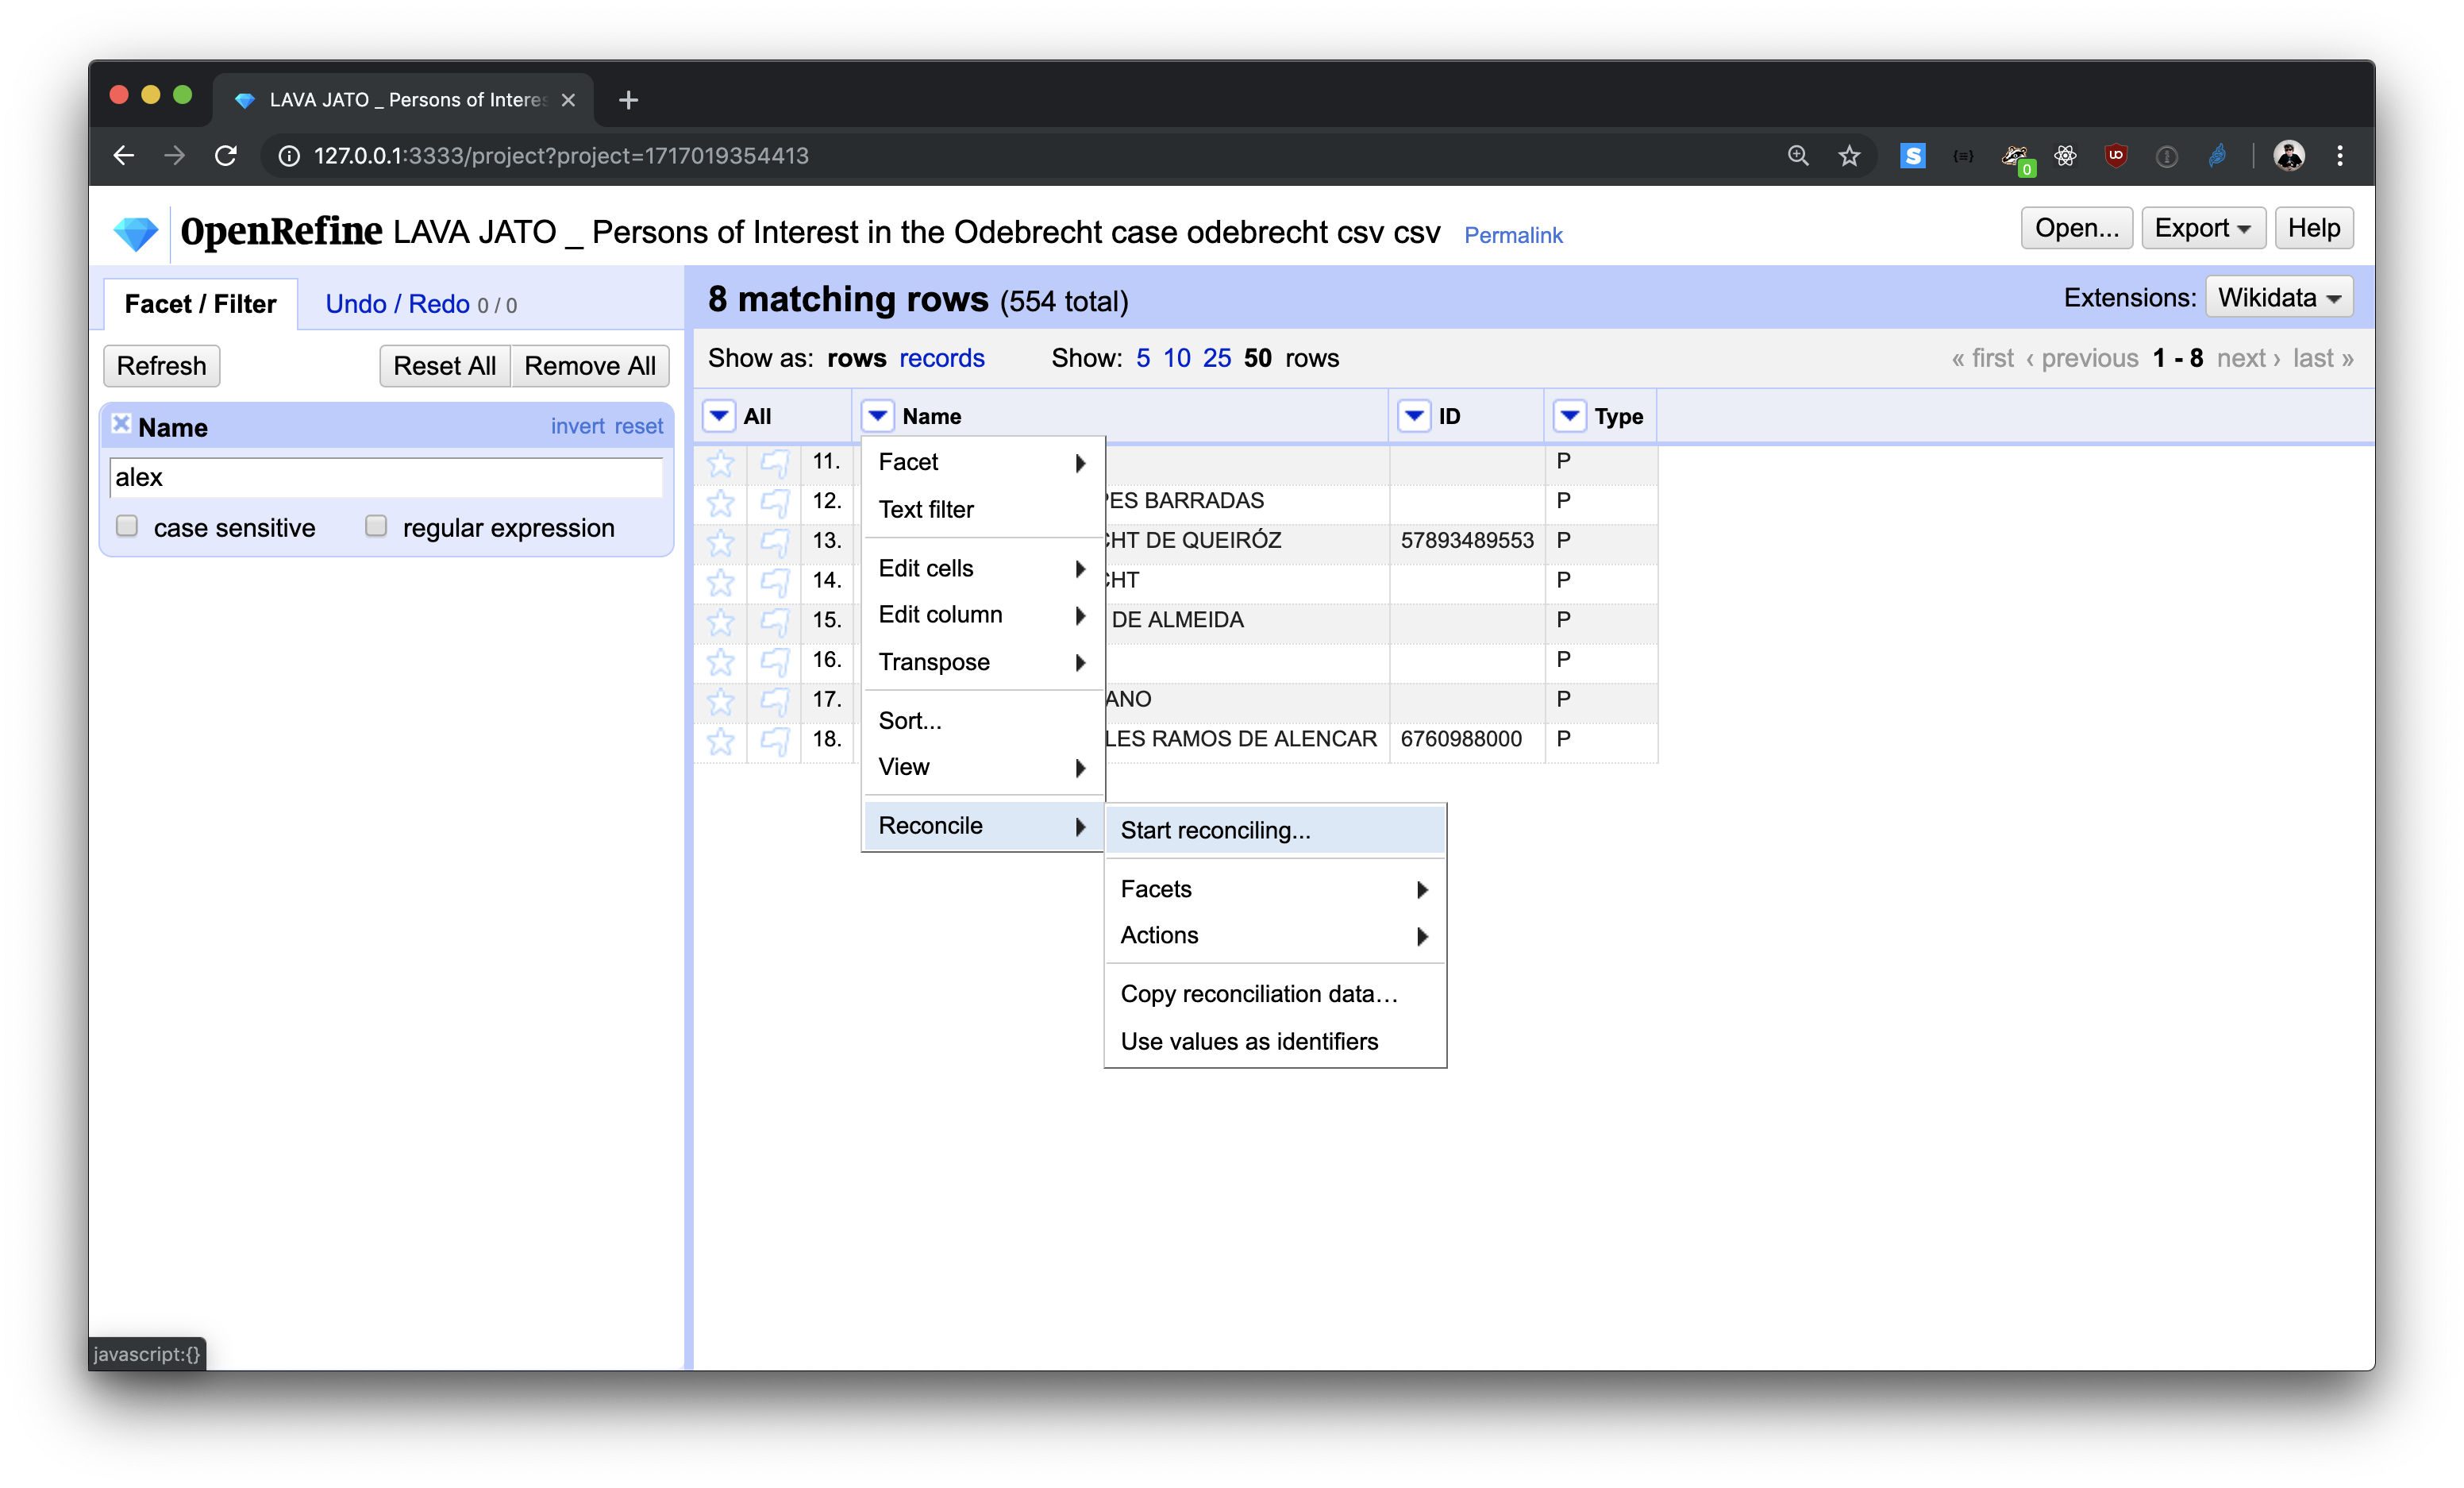Open the All column dropdown
Image resolution: width=2464 pixels, height=1488 pixels.
pyautogui.click(x=719, y=415)
